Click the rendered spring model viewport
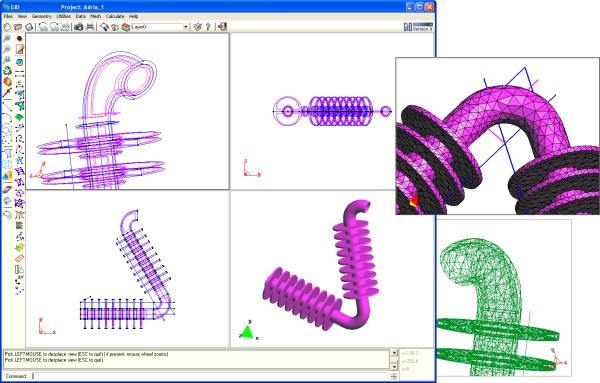This screenshot has height=383, width=600. [x=332, y=269]
